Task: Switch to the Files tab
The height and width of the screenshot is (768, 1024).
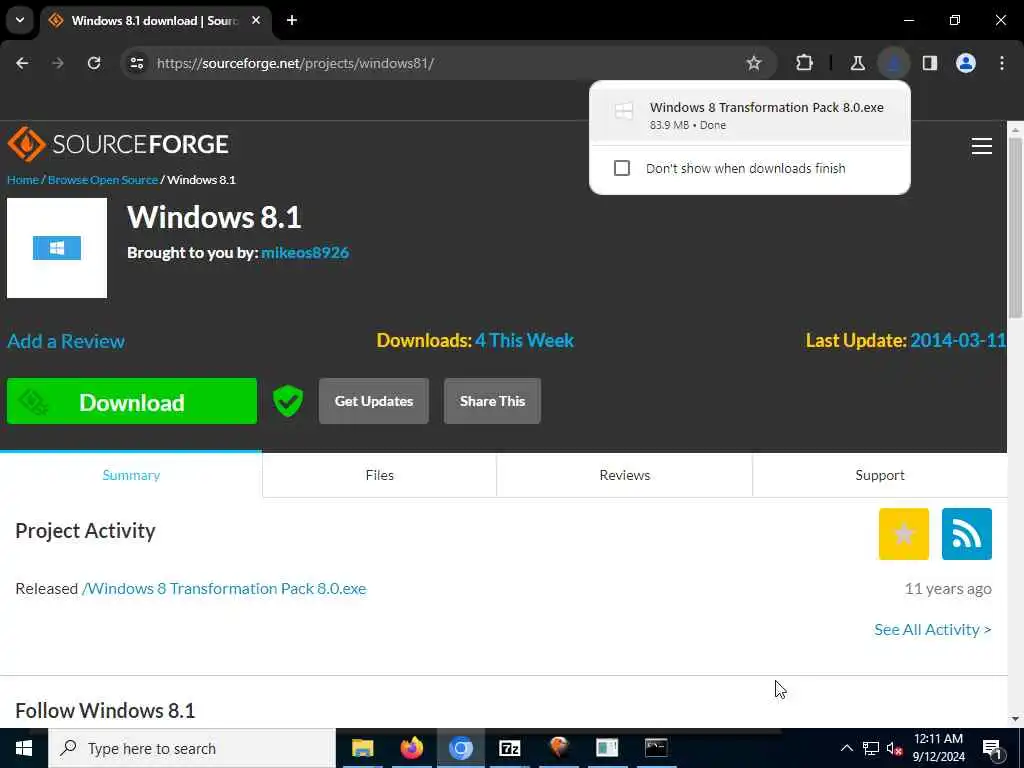Action: (379, 475)
